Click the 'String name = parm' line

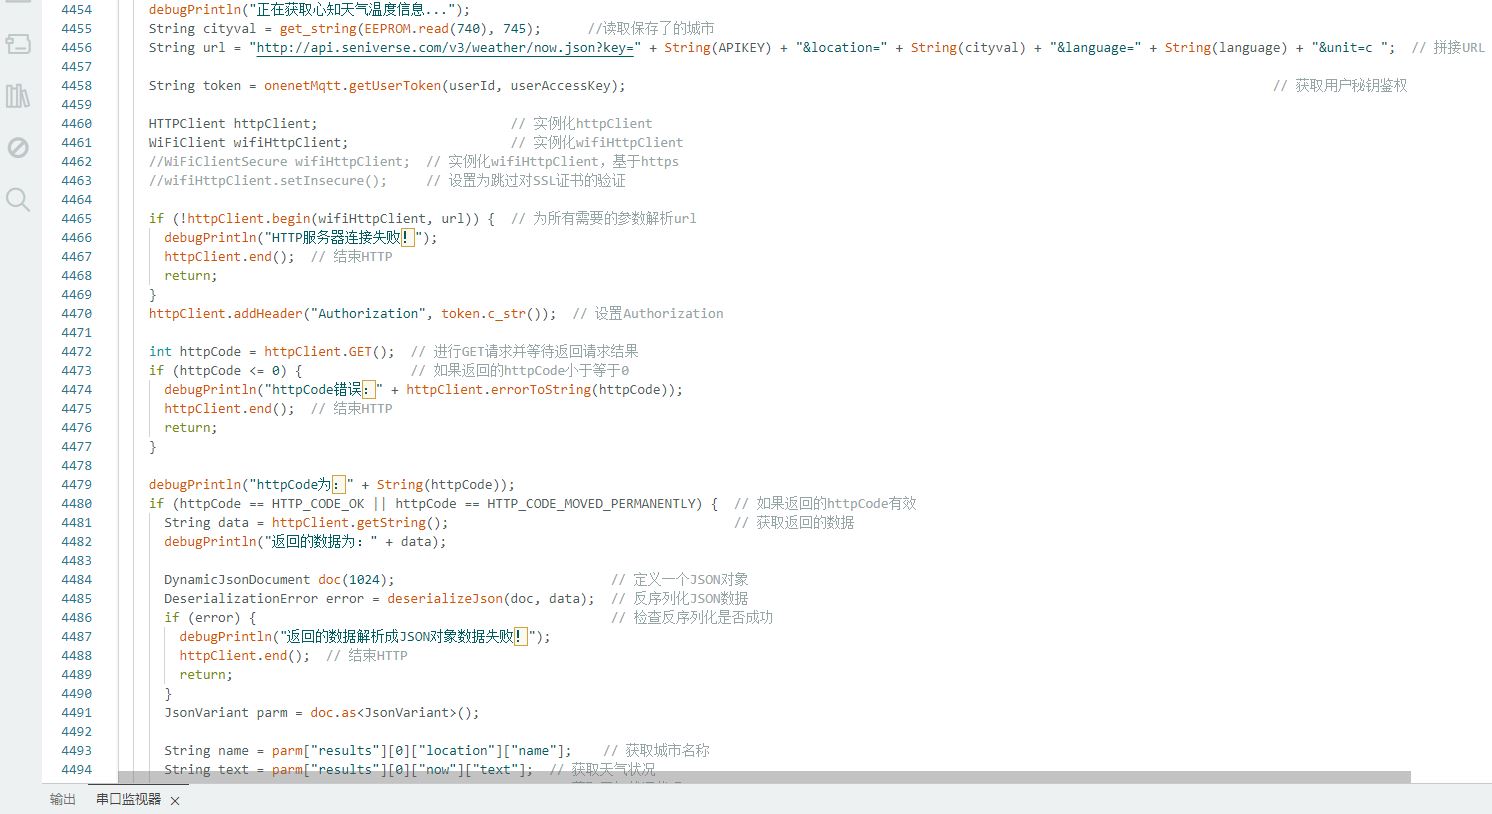368,750
